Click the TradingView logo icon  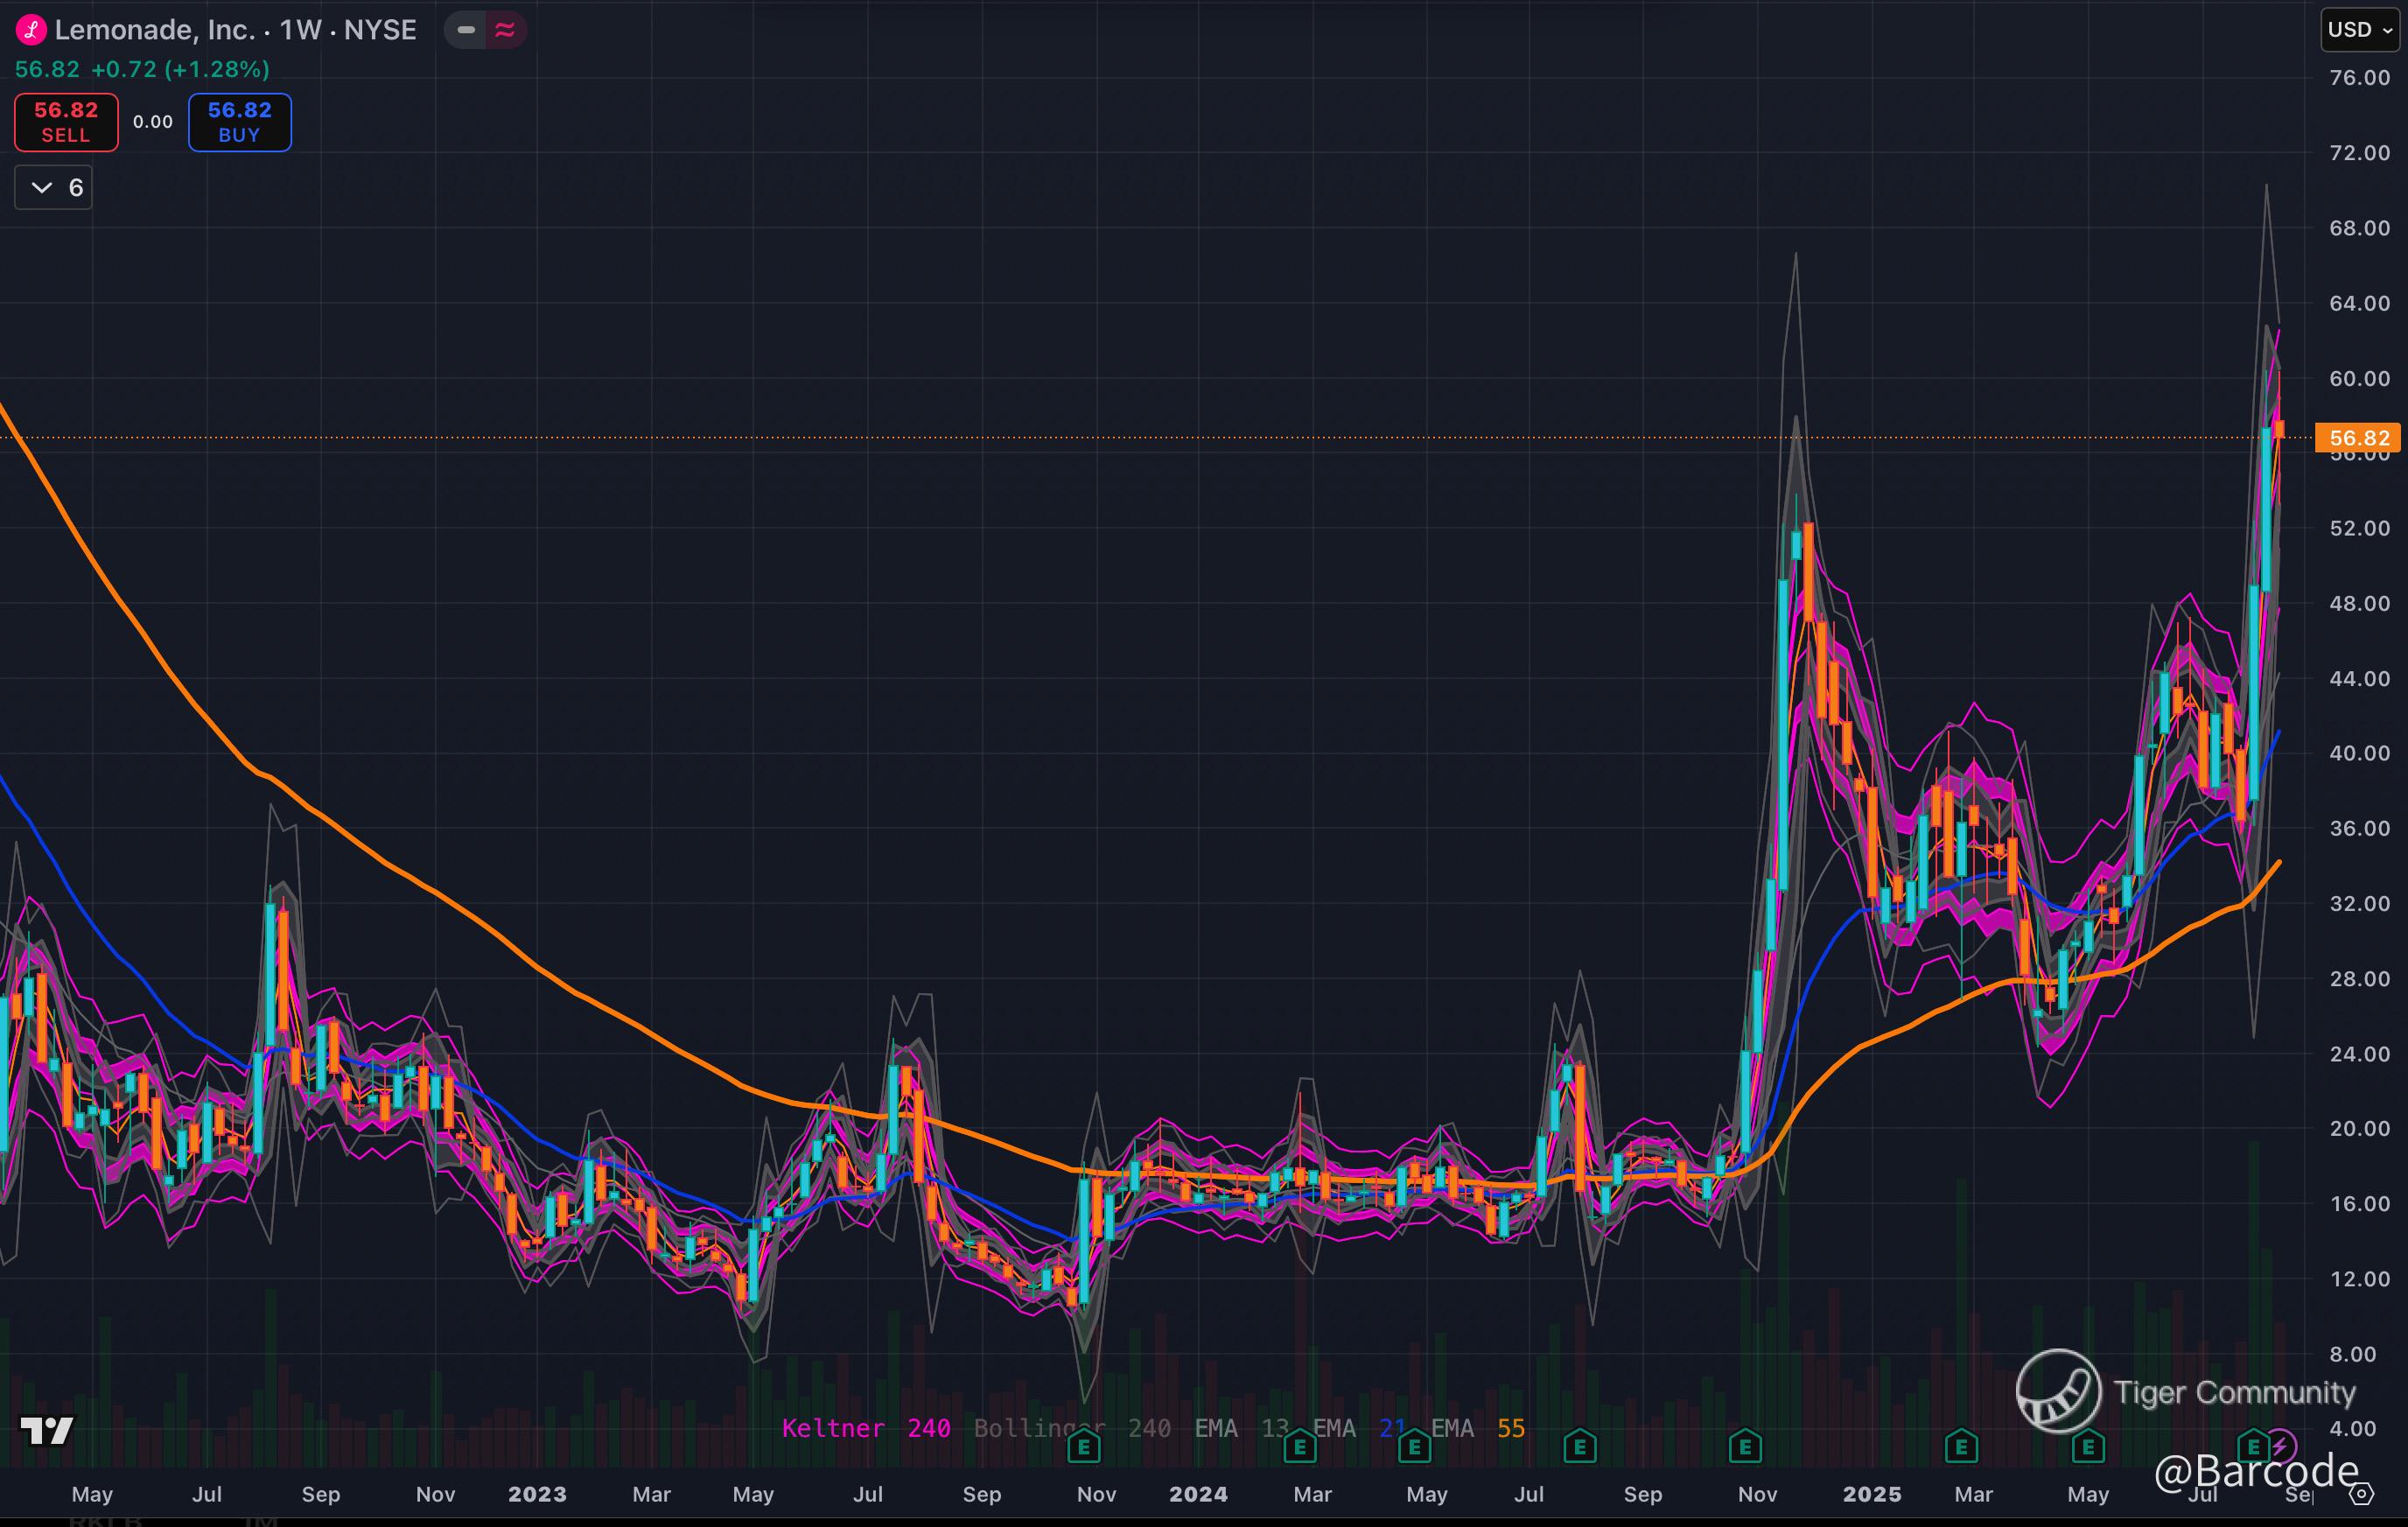47,1431
